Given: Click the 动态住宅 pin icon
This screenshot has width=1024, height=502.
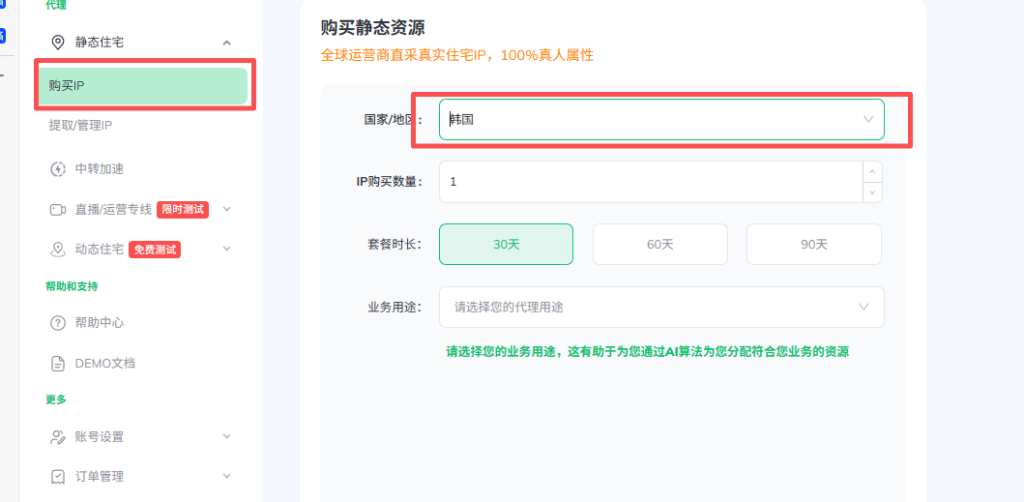Looking at the screenshot, I should tap(58, 249).
